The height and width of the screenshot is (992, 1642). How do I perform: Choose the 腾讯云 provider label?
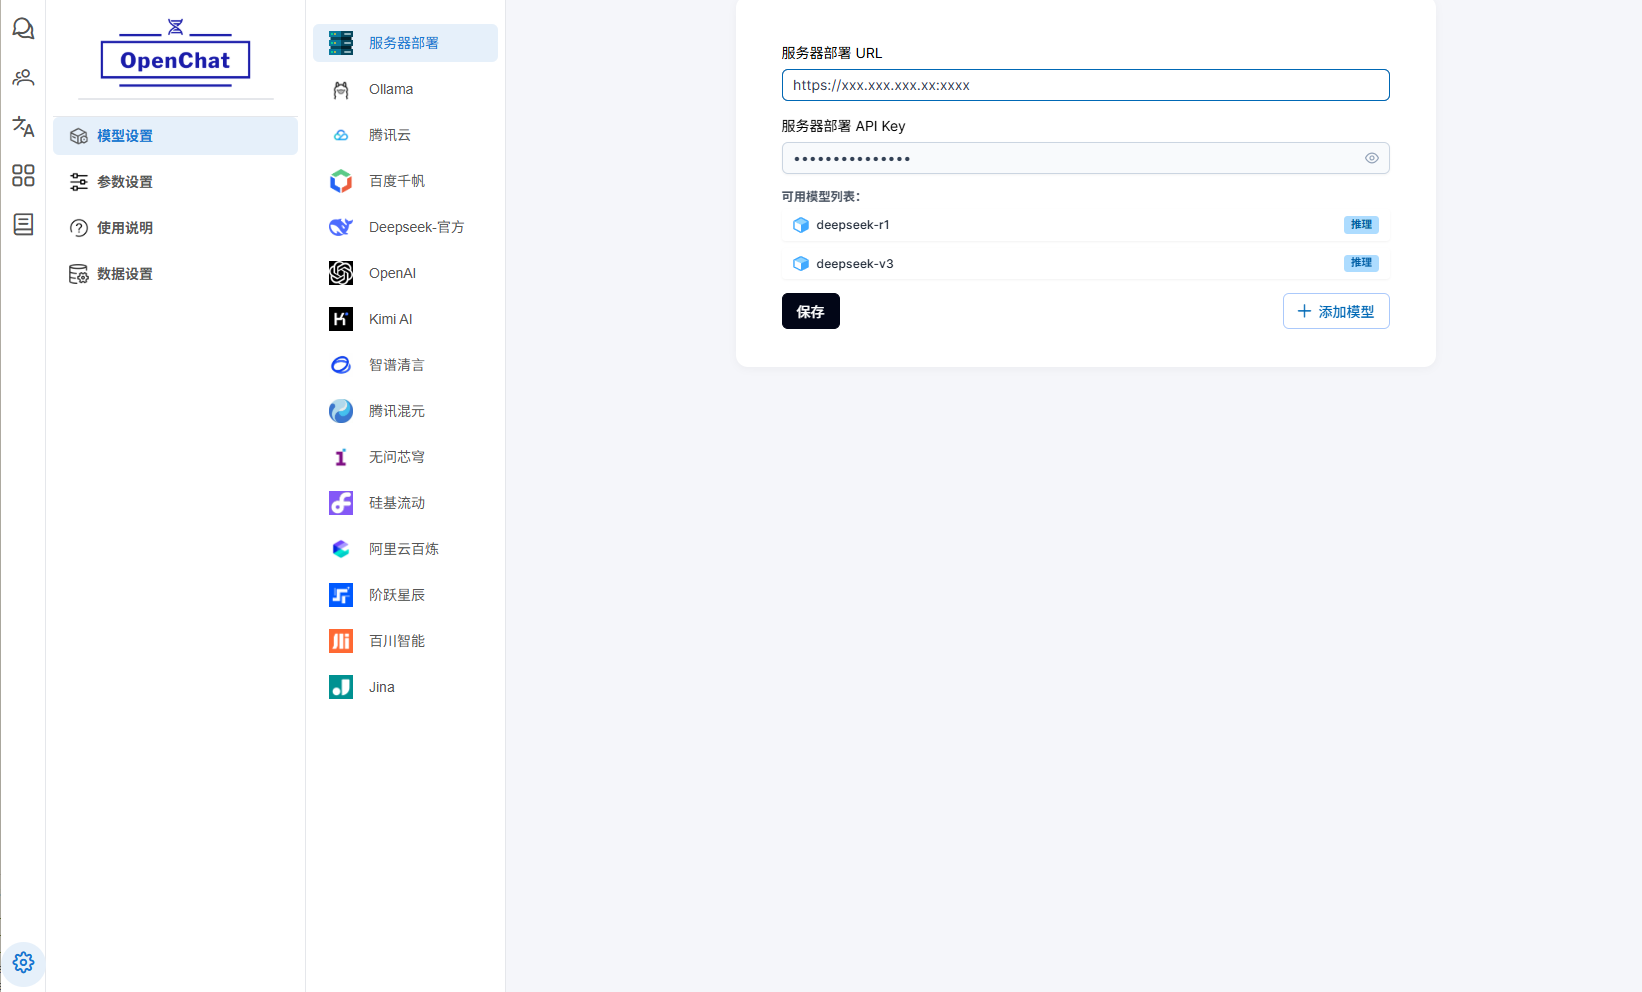click(390, 135)
